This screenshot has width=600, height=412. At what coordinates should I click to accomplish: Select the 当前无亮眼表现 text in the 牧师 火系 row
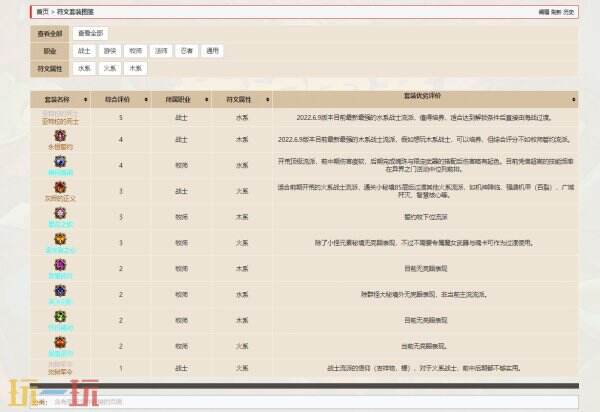pos(424,346)
